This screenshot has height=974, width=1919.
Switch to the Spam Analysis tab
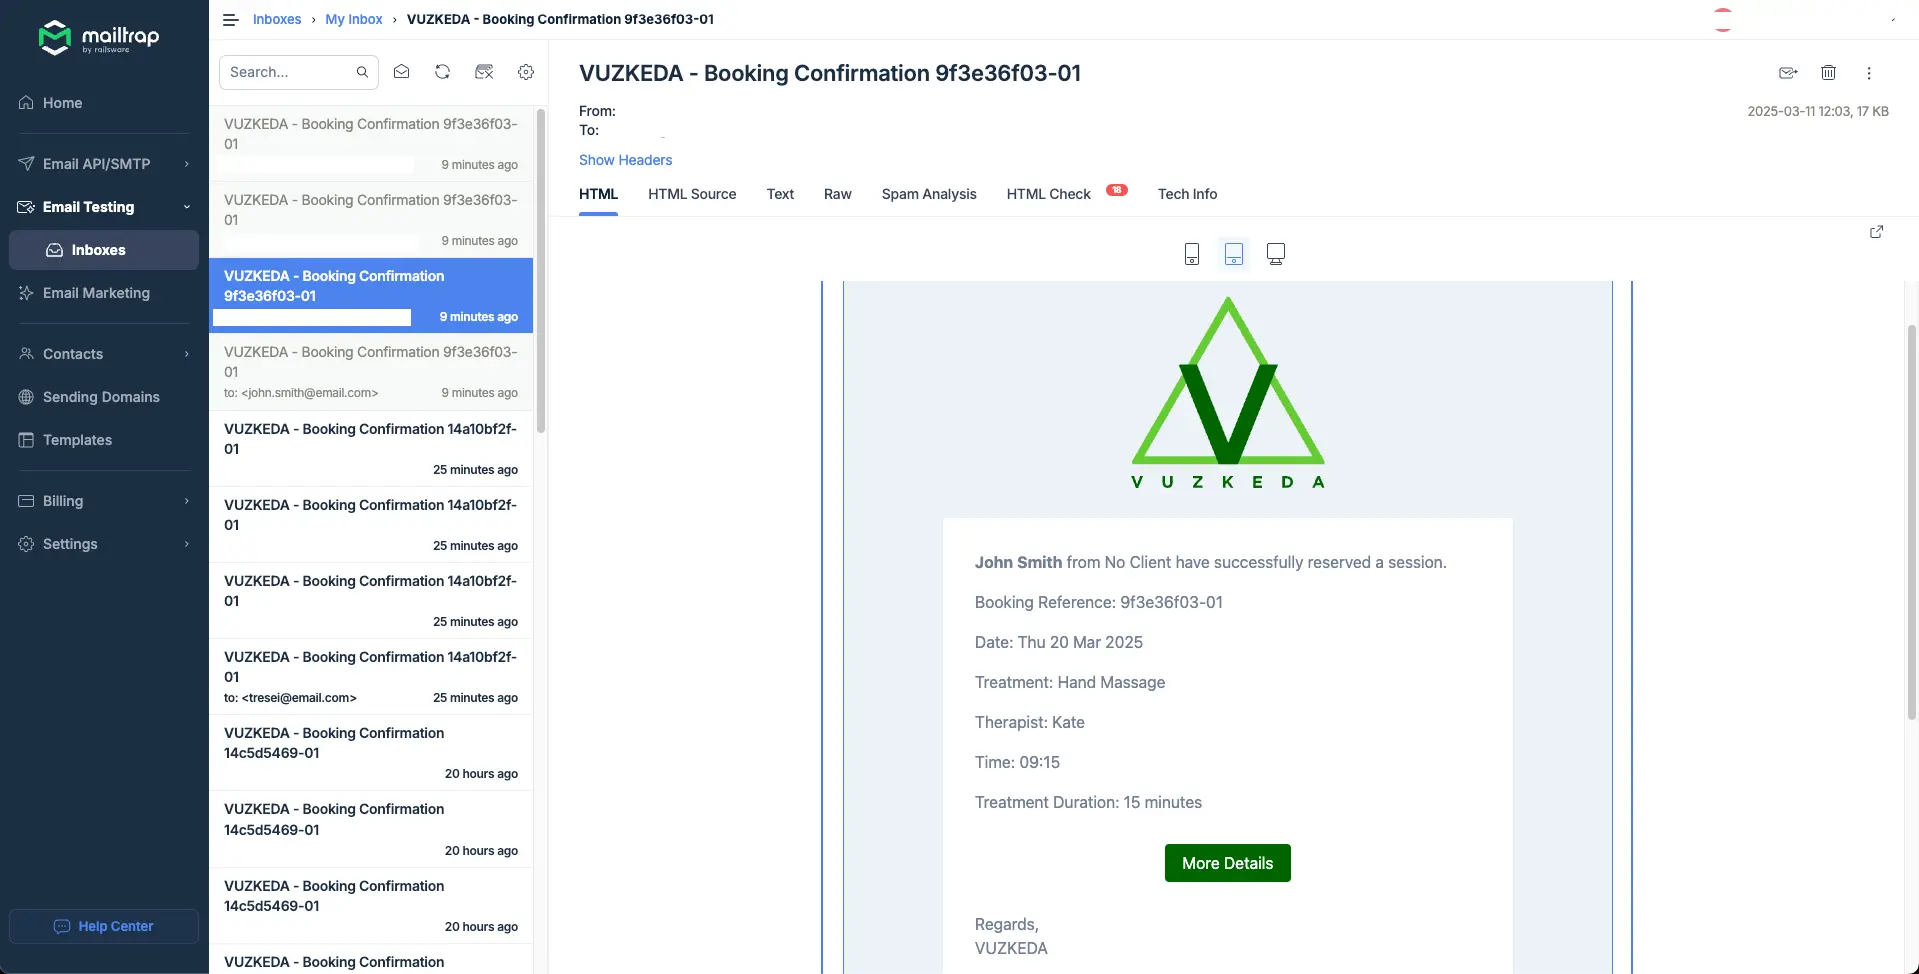pyautogui.click(x=928, y=194)
